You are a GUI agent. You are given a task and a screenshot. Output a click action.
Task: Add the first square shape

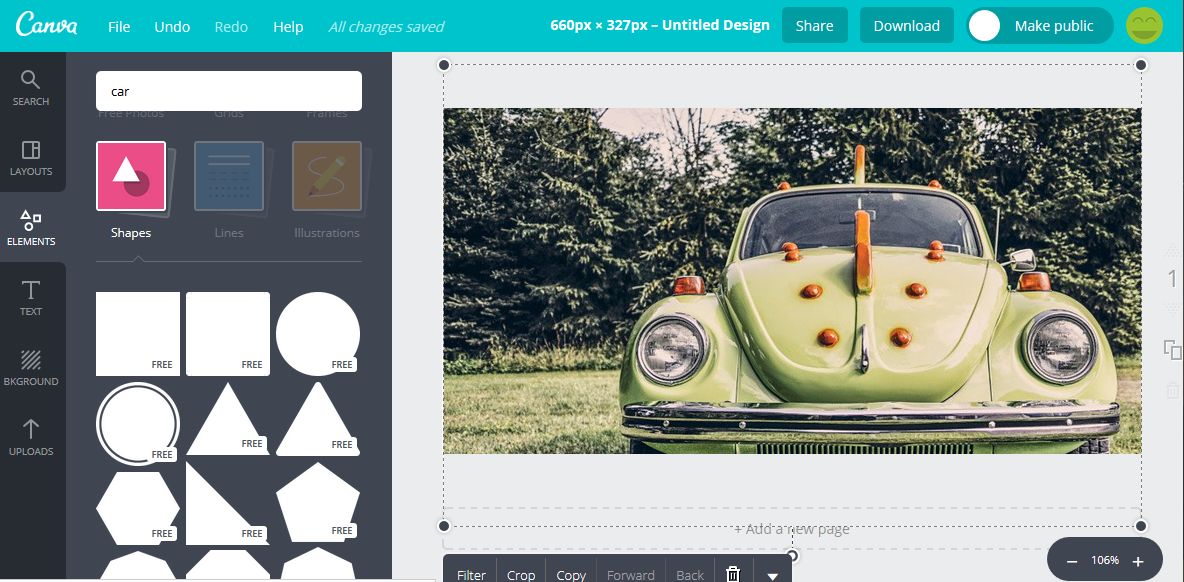(x=137, y=334)
